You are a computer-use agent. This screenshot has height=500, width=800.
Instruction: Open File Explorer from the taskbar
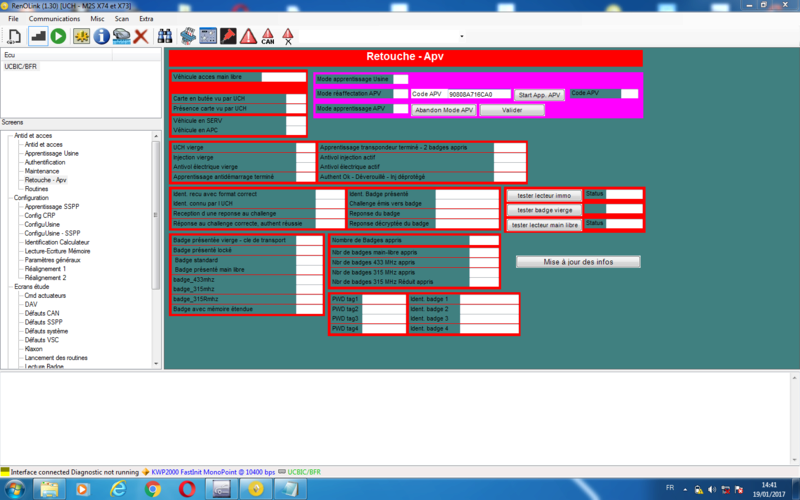click(x=49, y=489)
